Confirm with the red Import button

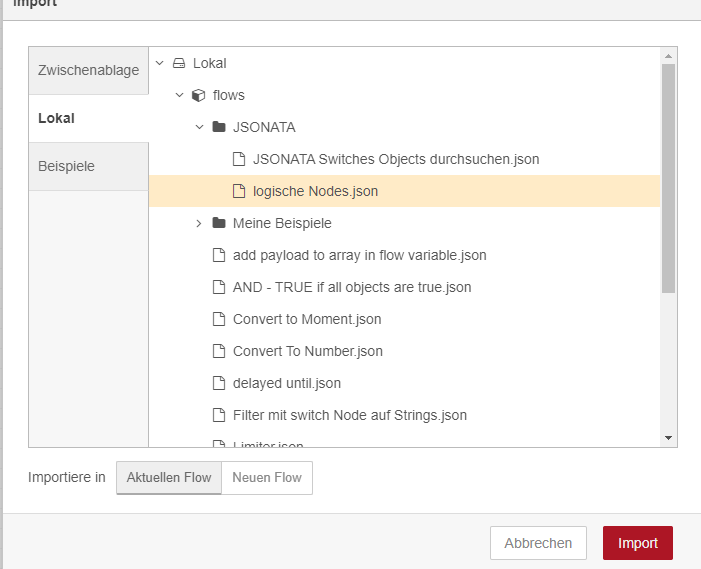[638, 543]
